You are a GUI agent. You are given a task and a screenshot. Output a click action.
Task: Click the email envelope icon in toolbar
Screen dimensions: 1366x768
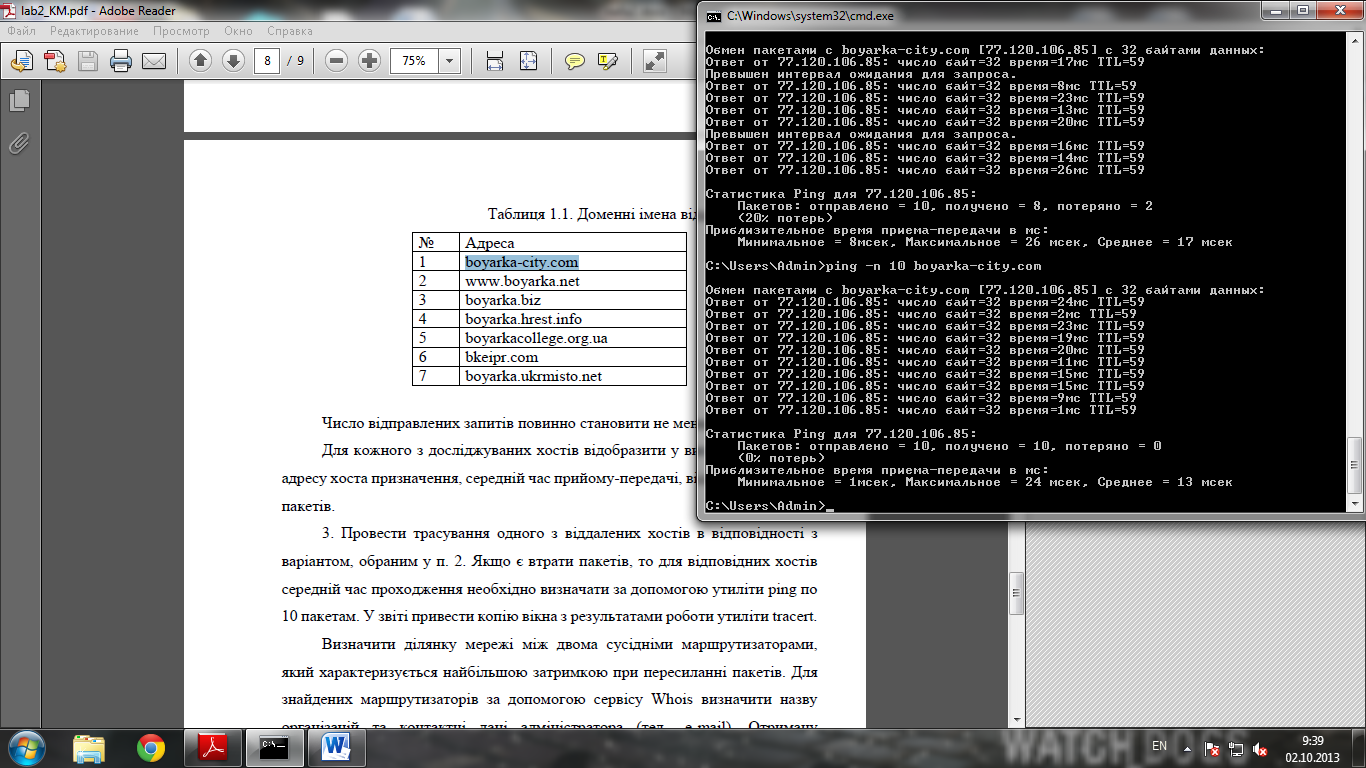click(x=154, y=61)
